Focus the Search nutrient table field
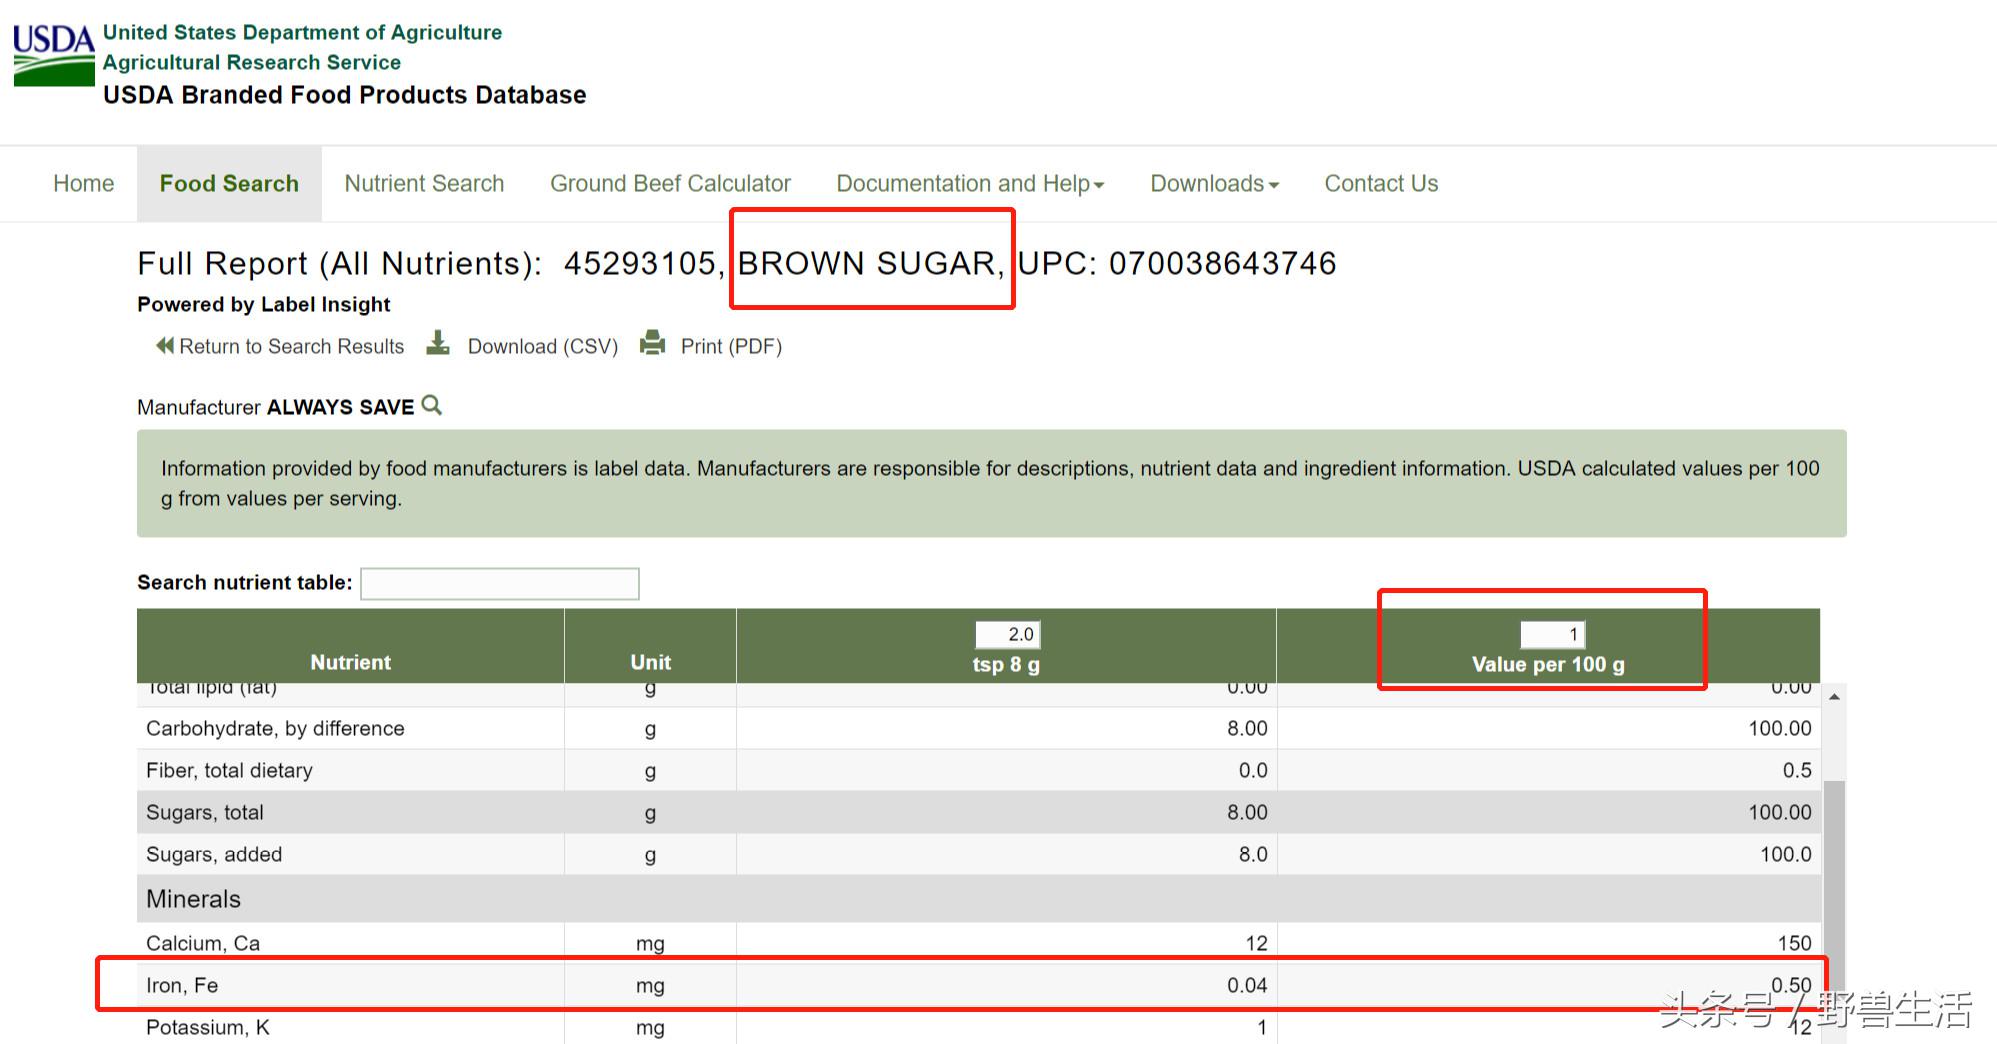 coord(499,584)
